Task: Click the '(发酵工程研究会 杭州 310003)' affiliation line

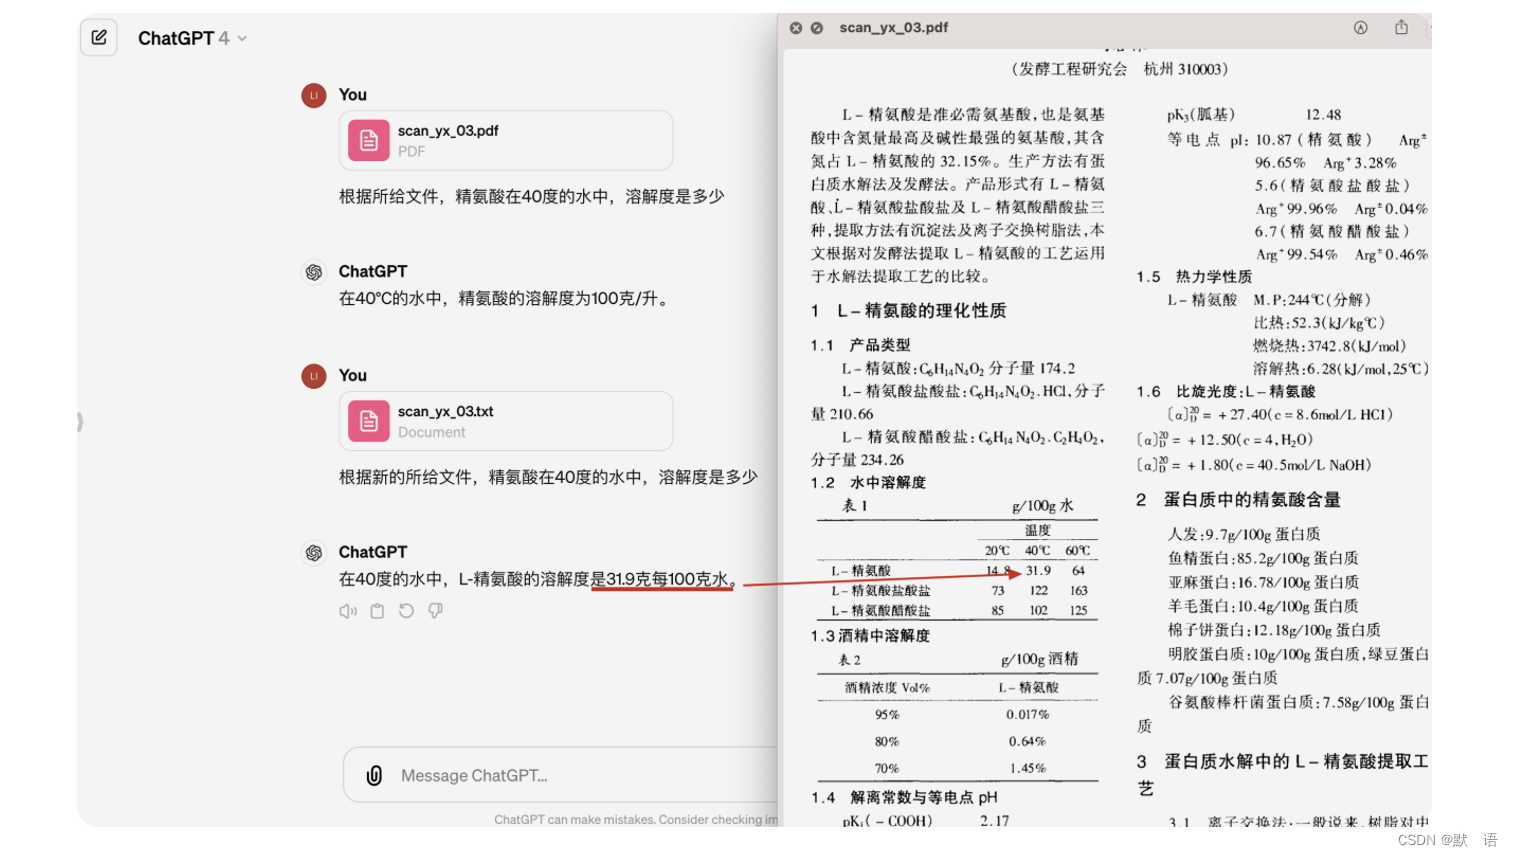Action: pyautogui.click(x=1119, y=70)
